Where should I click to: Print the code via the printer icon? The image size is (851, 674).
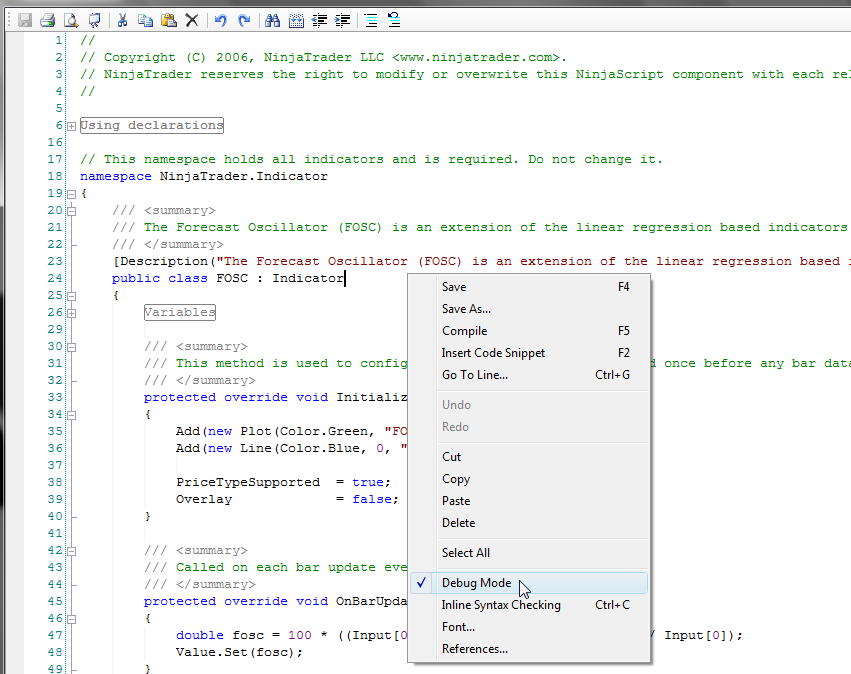pos(48,19)
